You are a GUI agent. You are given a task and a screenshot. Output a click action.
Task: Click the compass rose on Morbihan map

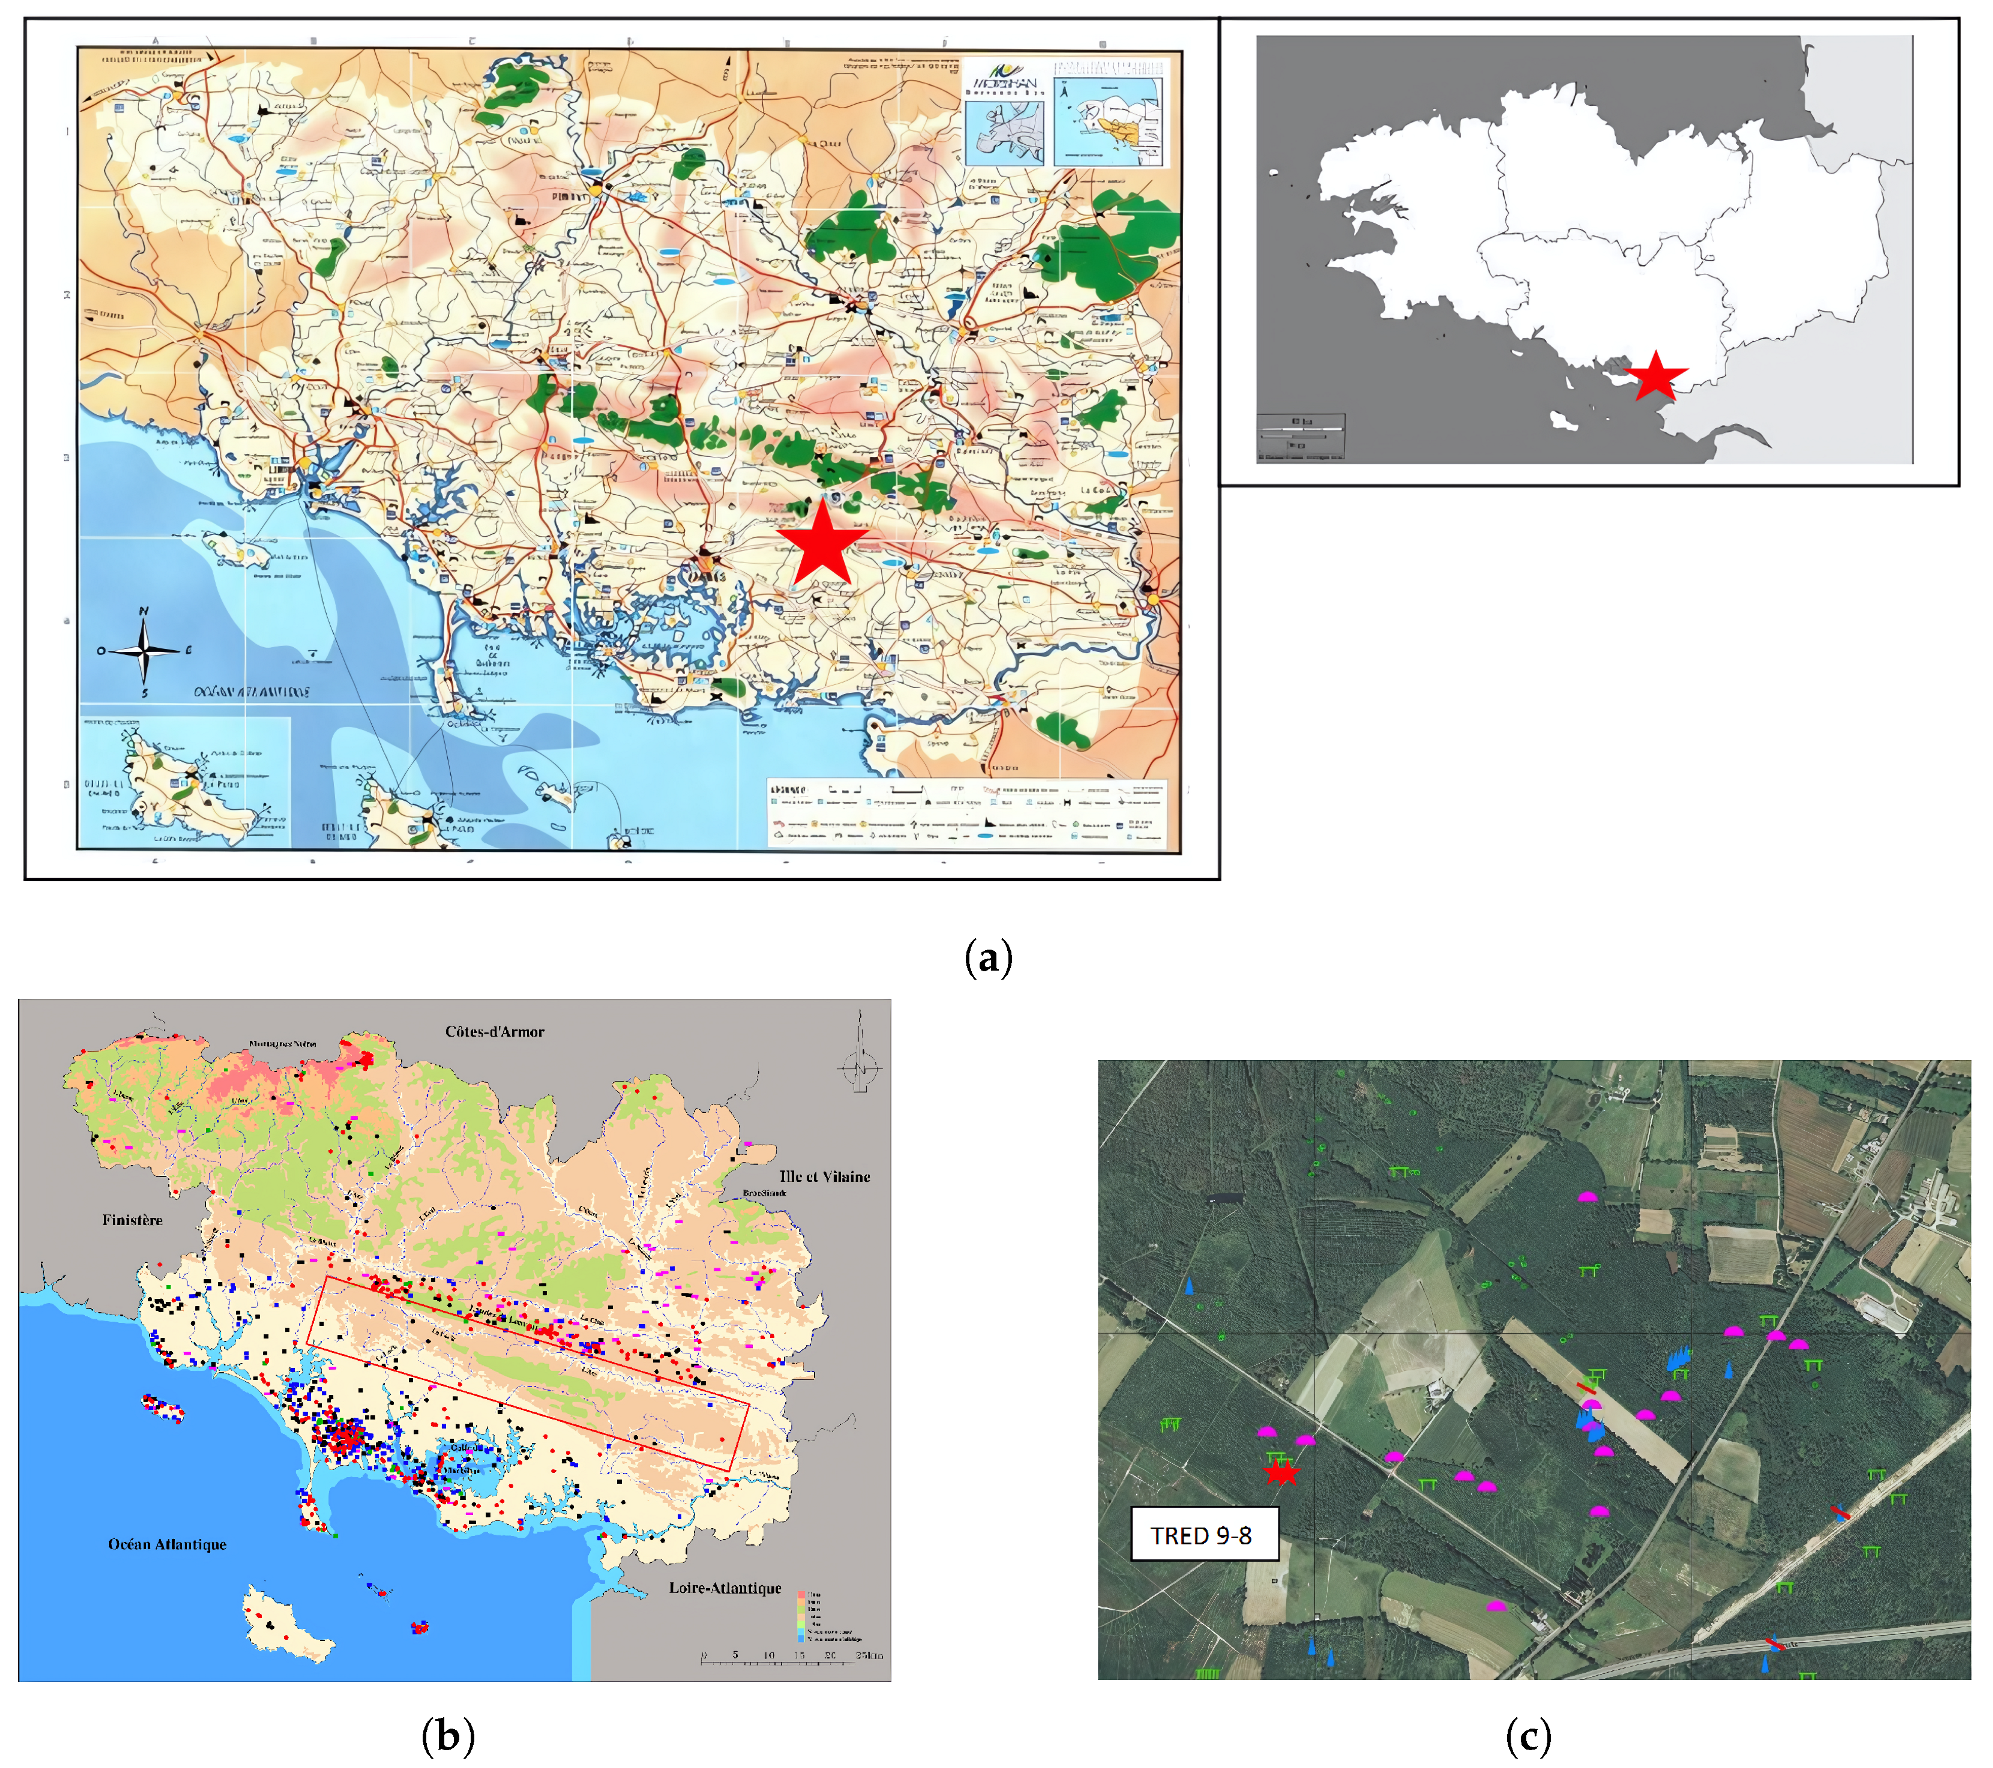144,650
